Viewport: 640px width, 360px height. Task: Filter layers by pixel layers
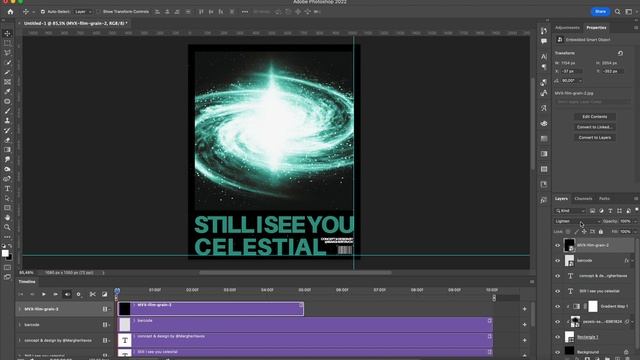coord(592,211)
